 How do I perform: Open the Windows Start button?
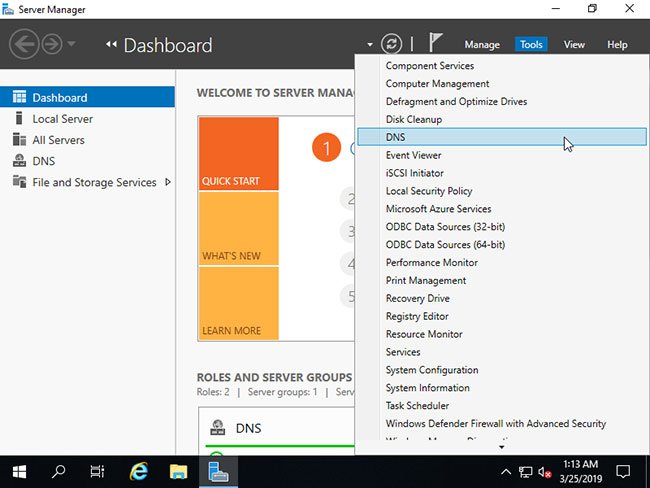pyautogui.click(x=19, y=471)
